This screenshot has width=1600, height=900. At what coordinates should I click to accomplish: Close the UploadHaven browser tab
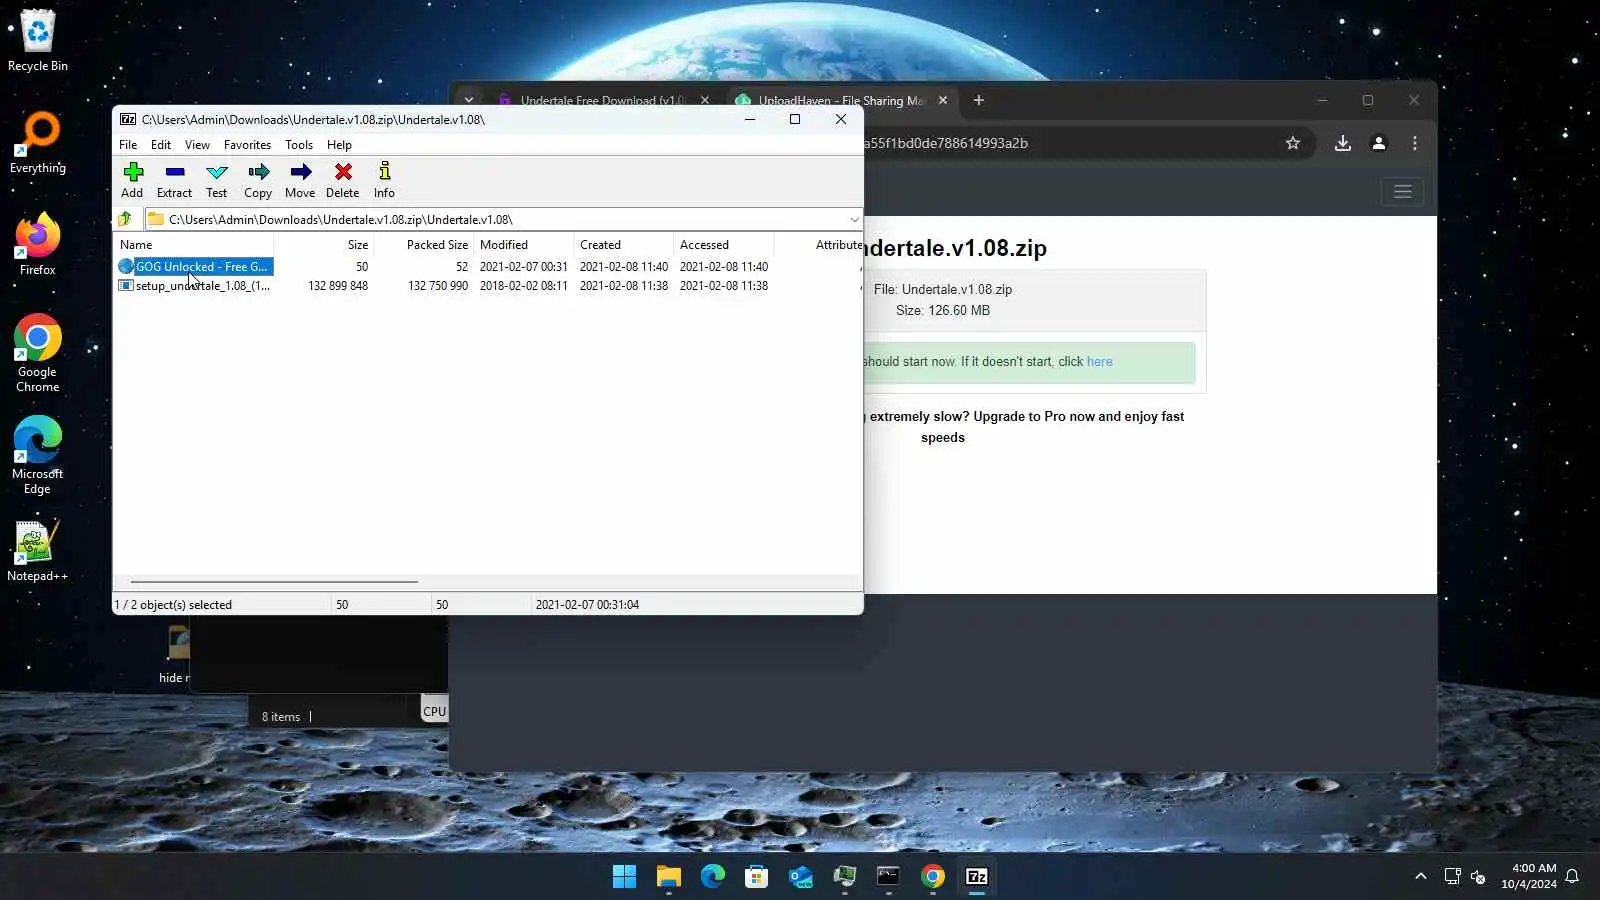[x=942, y=100]
